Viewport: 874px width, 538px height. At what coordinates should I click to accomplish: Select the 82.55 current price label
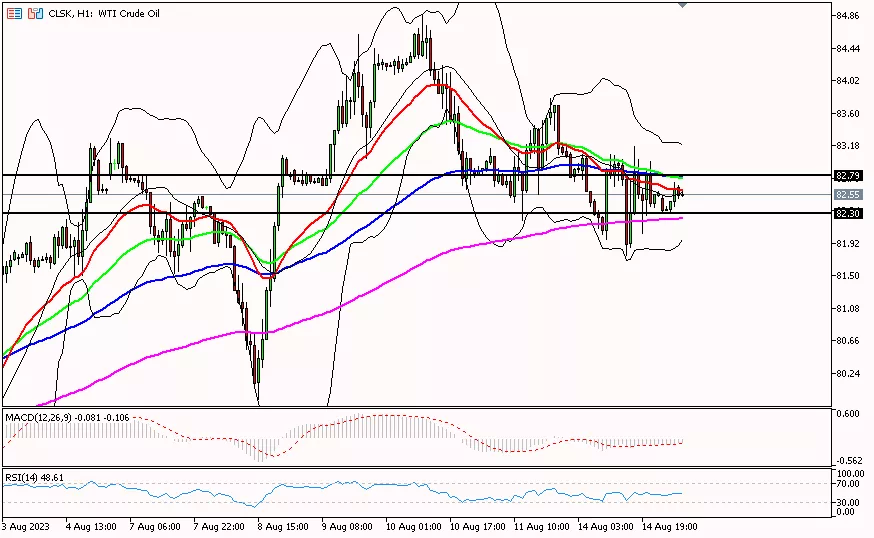848,195
